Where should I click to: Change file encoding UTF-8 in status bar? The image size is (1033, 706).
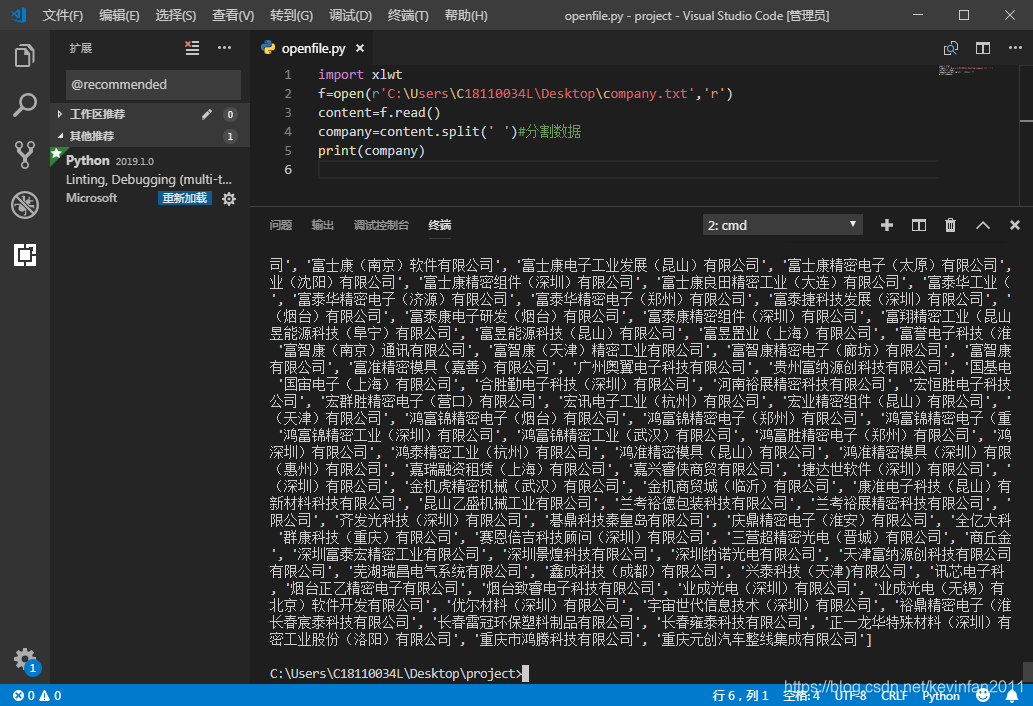[x=851, y=695]
